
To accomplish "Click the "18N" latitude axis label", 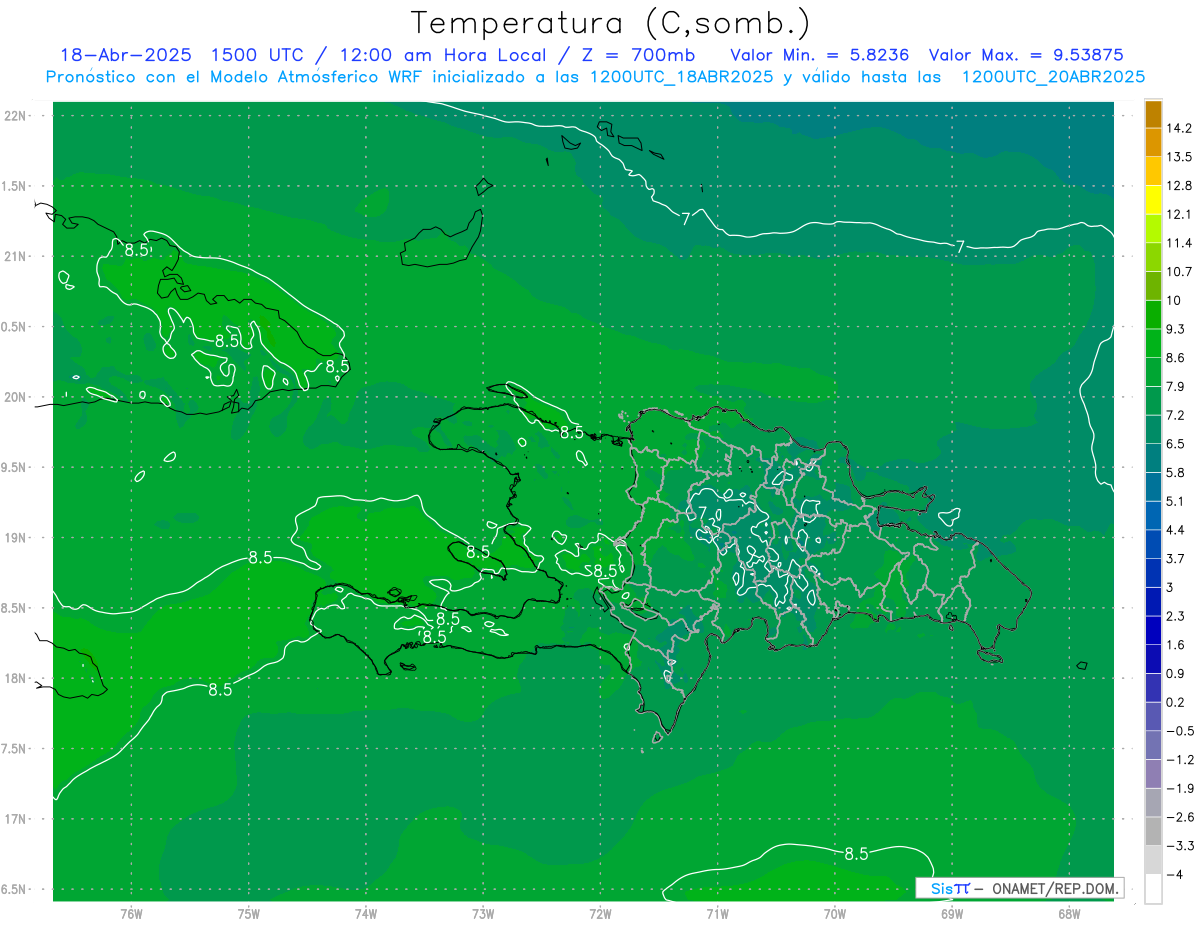I will (16, 679).
